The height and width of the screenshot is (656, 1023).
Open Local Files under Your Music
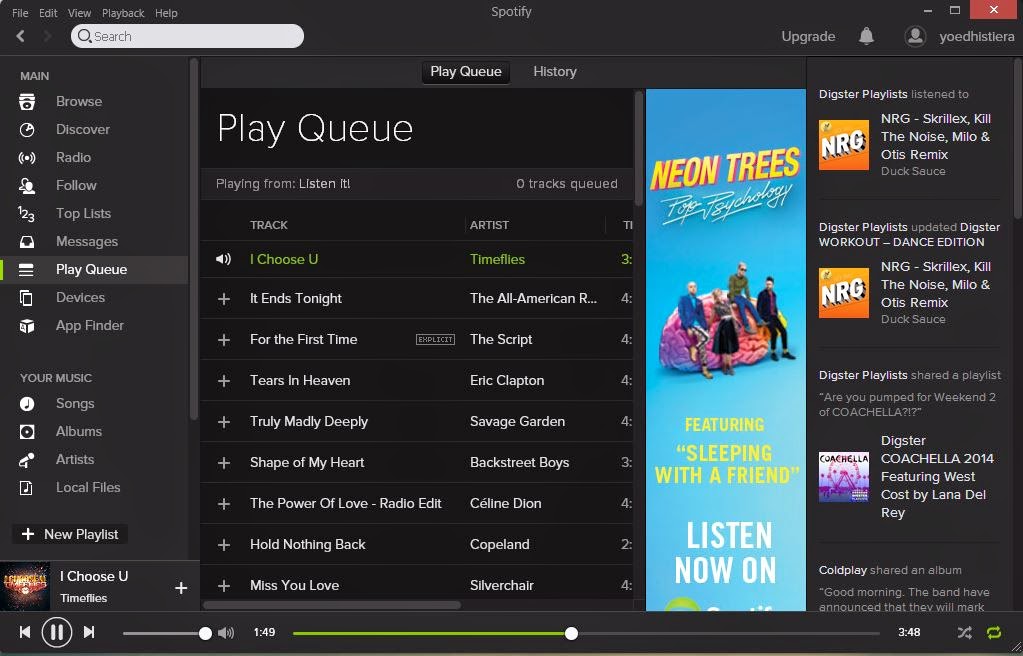[x=86, y=487]
